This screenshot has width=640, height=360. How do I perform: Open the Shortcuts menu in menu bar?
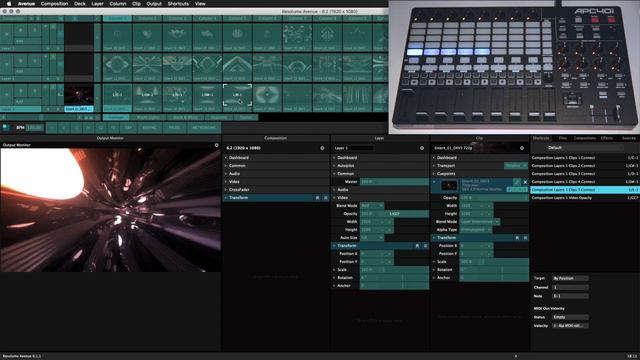pyautogui.click(x=178, y=4)
